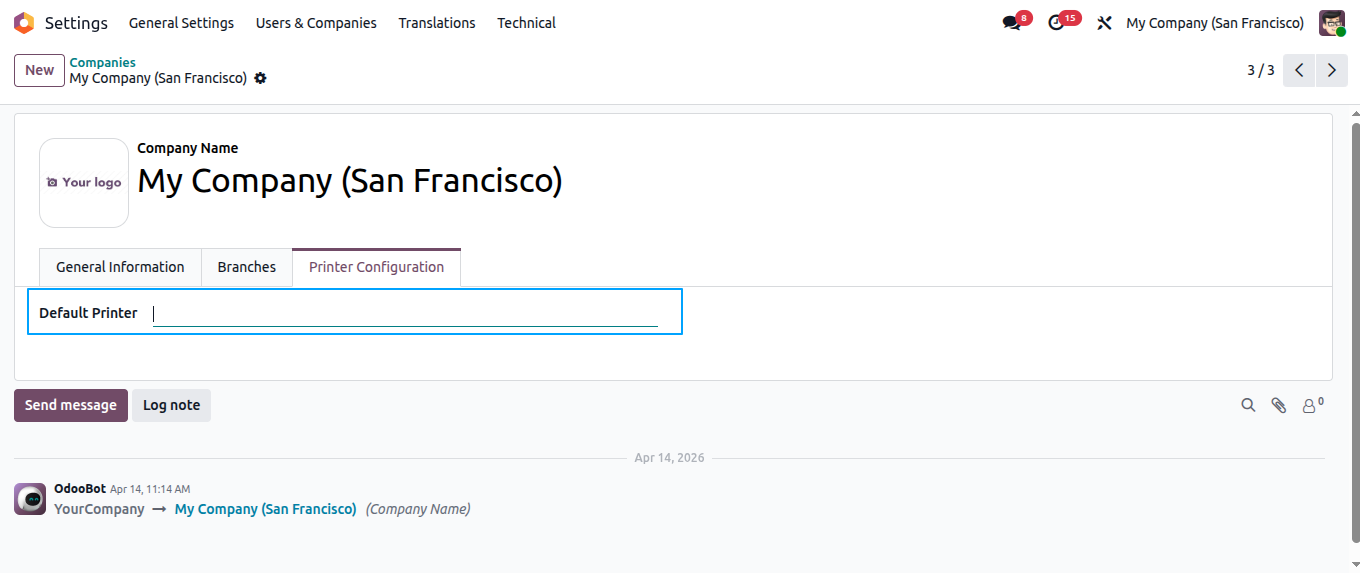Switch to the Branches tab
The width and height of the screenshot is (1360, 573).
coord(247,267)
